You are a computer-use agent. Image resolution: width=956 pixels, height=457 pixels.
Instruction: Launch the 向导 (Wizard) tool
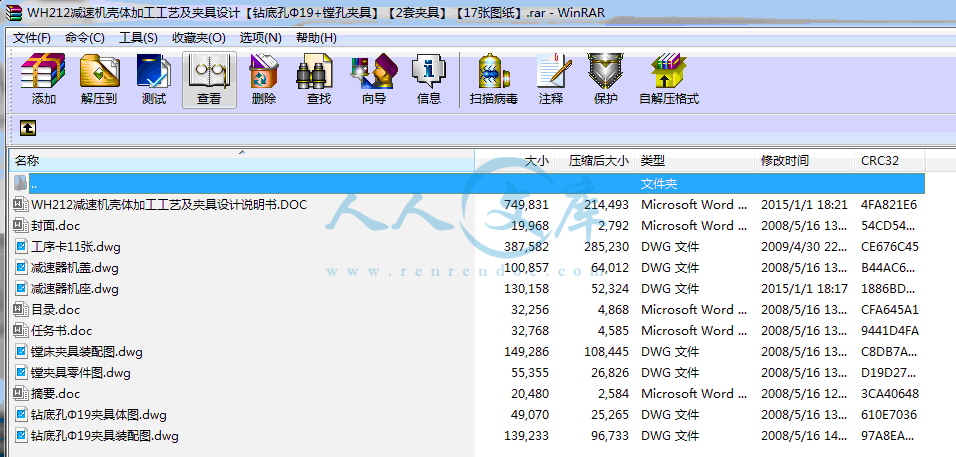374,79
